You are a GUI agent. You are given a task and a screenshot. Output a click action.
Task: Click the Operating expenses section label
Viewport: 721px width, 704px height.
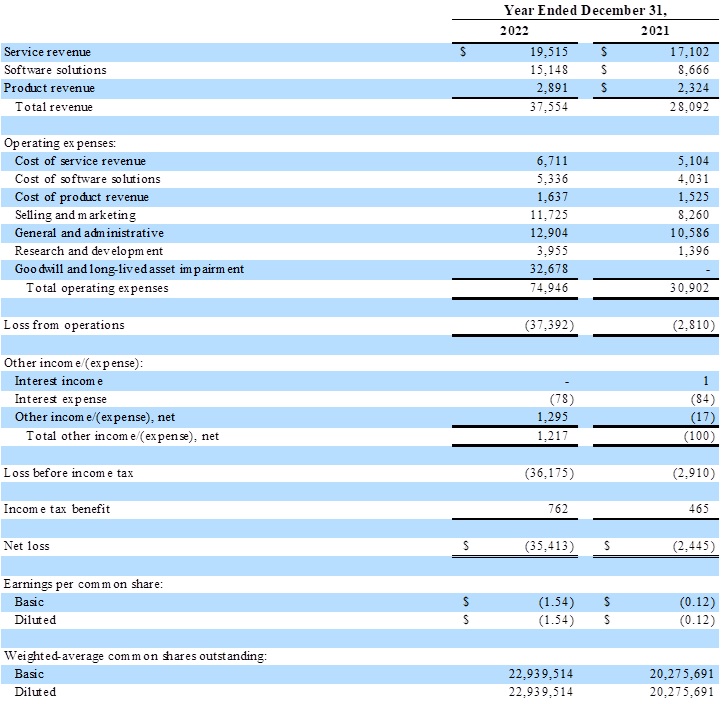(x=60, y=143)
